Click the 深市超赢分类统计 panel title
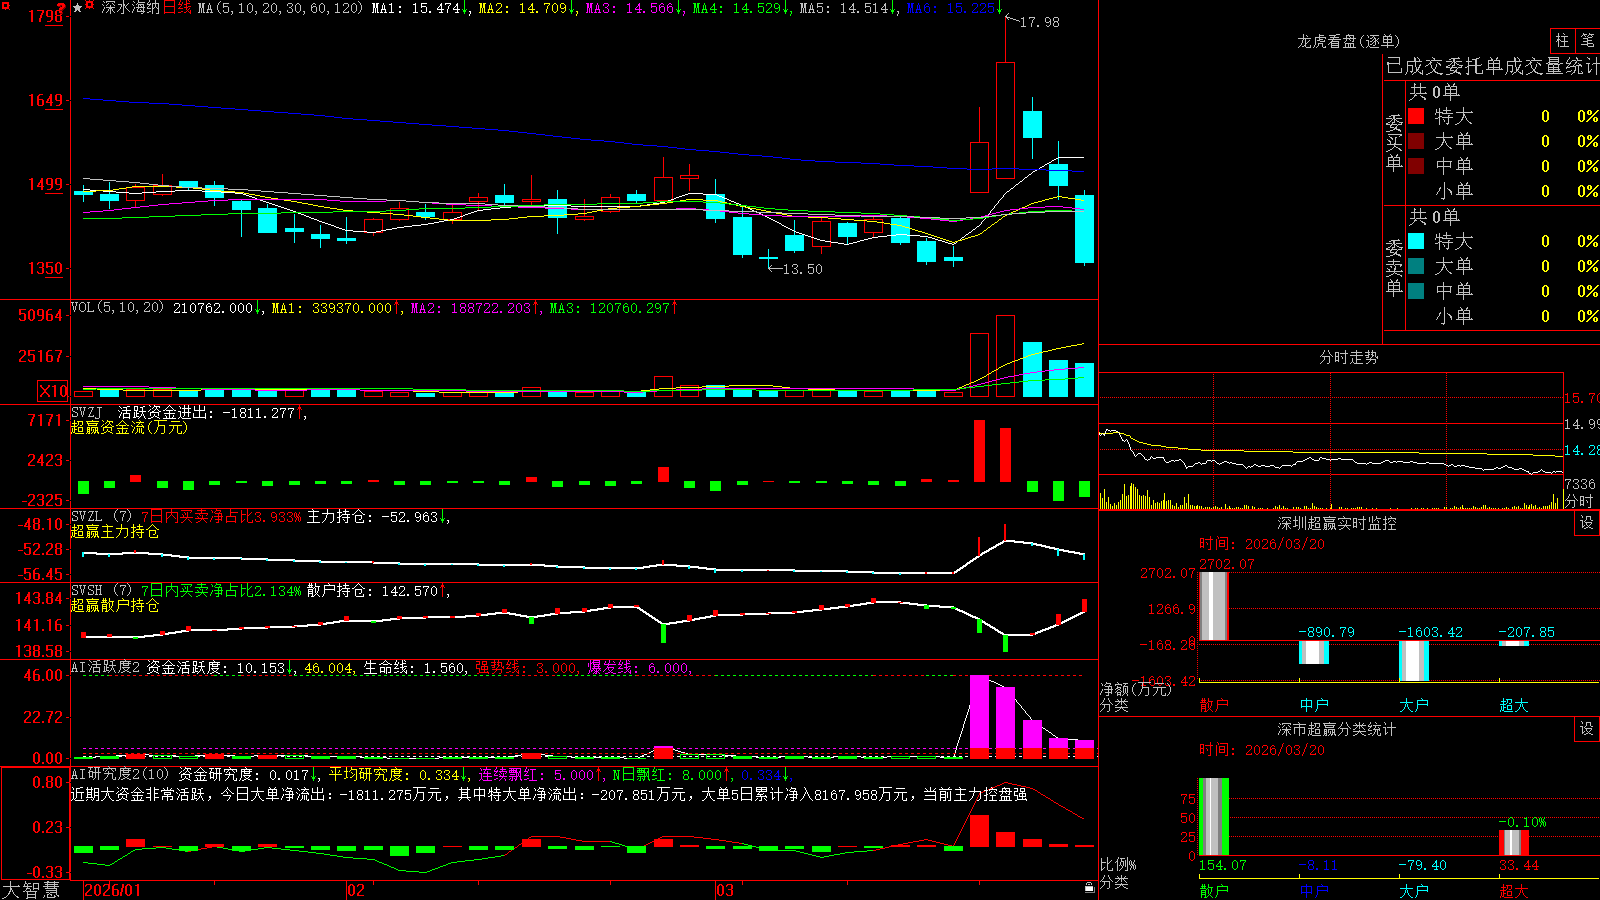The width and height of the screenshot is (1600, 900). (1336, 729)
